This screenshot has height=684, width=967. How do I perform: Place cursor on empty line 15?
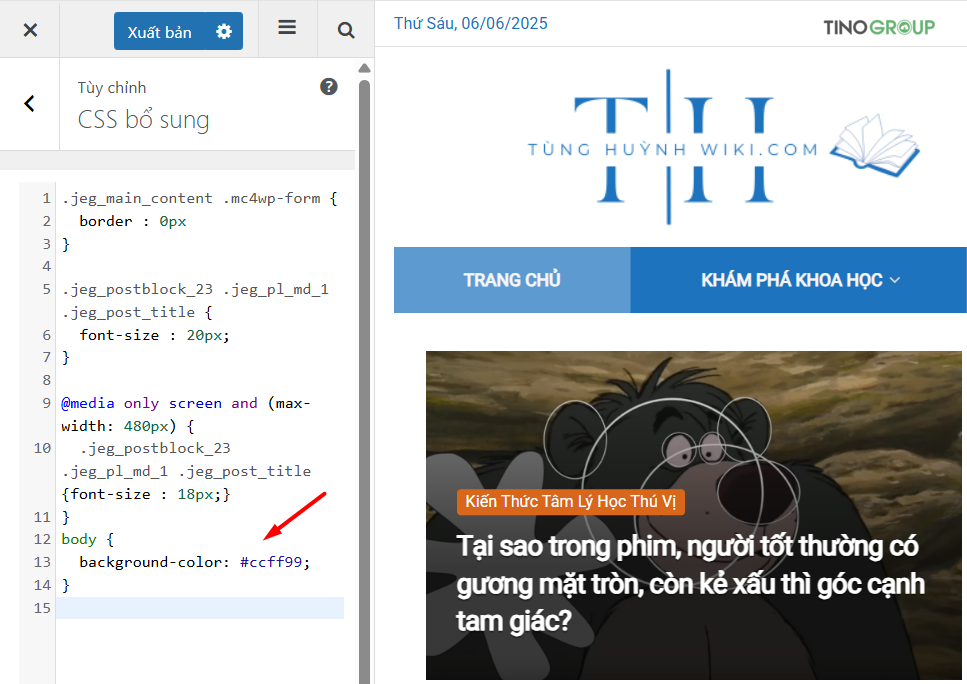pyautogui.click(x=200, y=608)
